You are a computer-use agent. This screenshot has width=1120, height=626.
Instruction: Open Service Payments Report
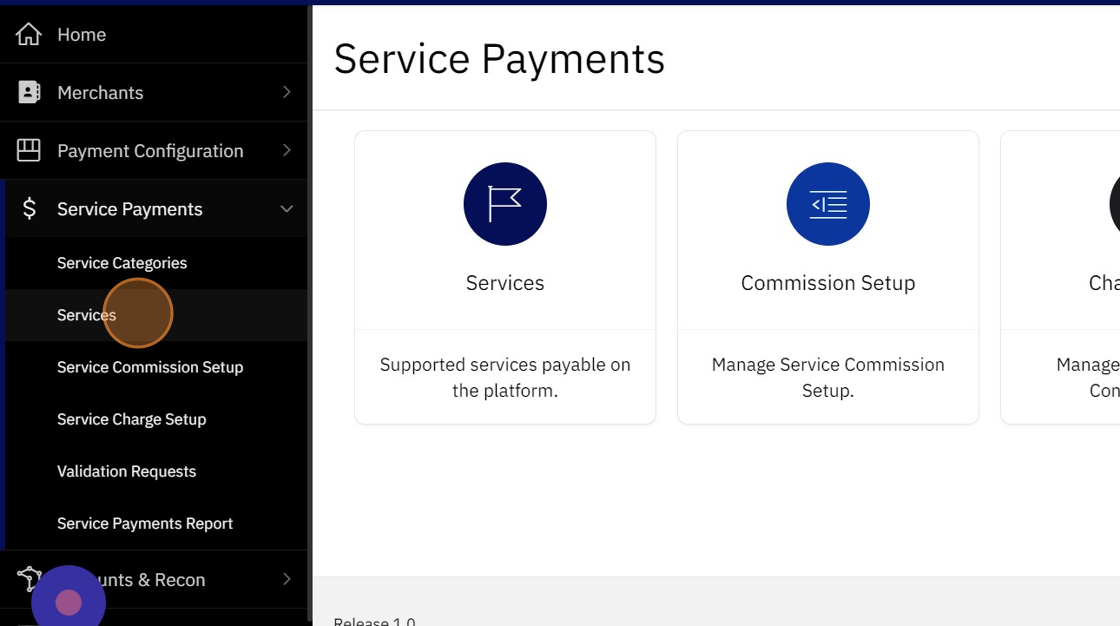point(145,523)
